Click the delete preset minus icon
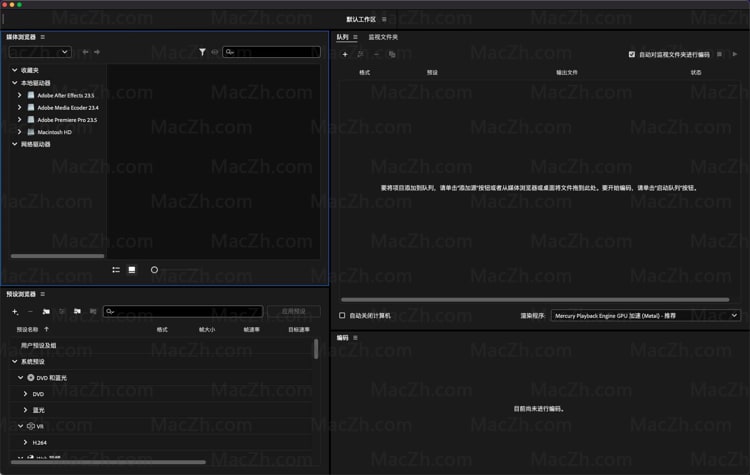750x475 pixels. pos(30,311)
